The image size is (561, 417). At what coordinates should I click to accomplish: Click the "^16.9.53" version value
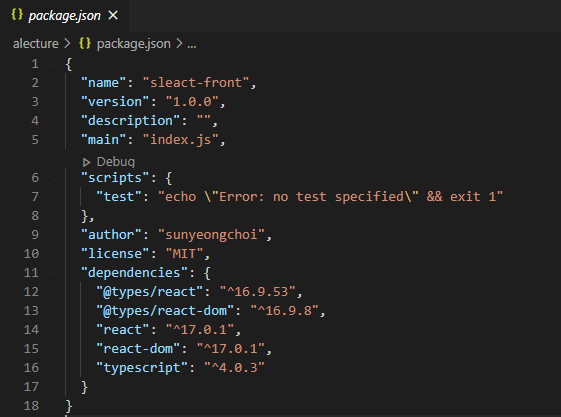click(x=257, y=292)
